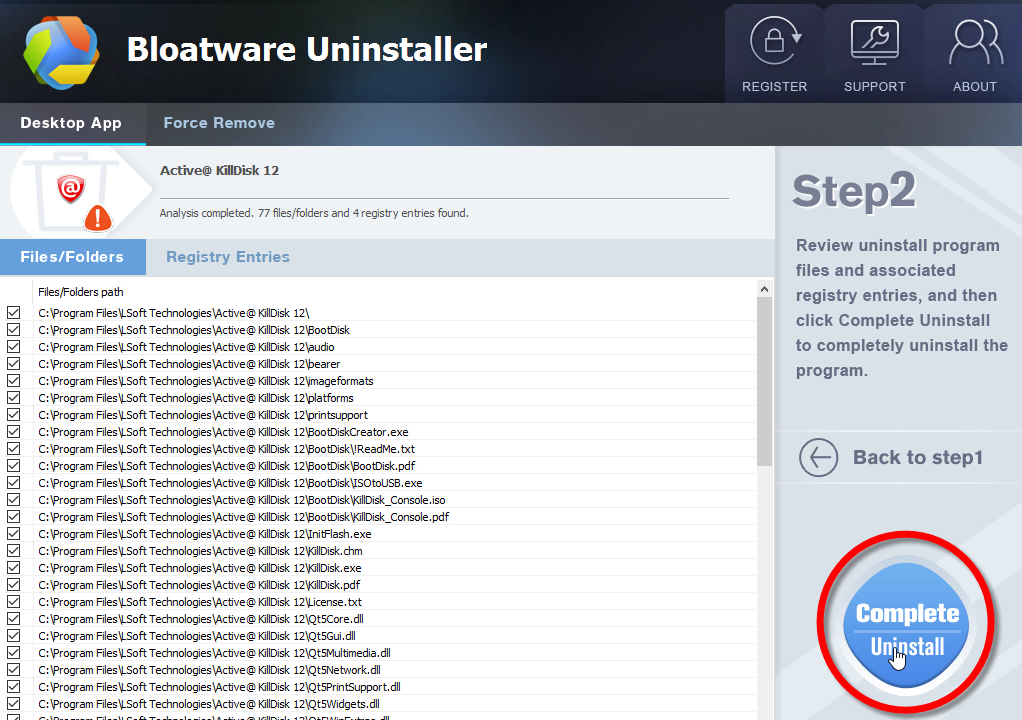Select the KillDisk_Console.pdf path row
The height and width of the screenshot is (720, 1022).
[x=244, y=517]
